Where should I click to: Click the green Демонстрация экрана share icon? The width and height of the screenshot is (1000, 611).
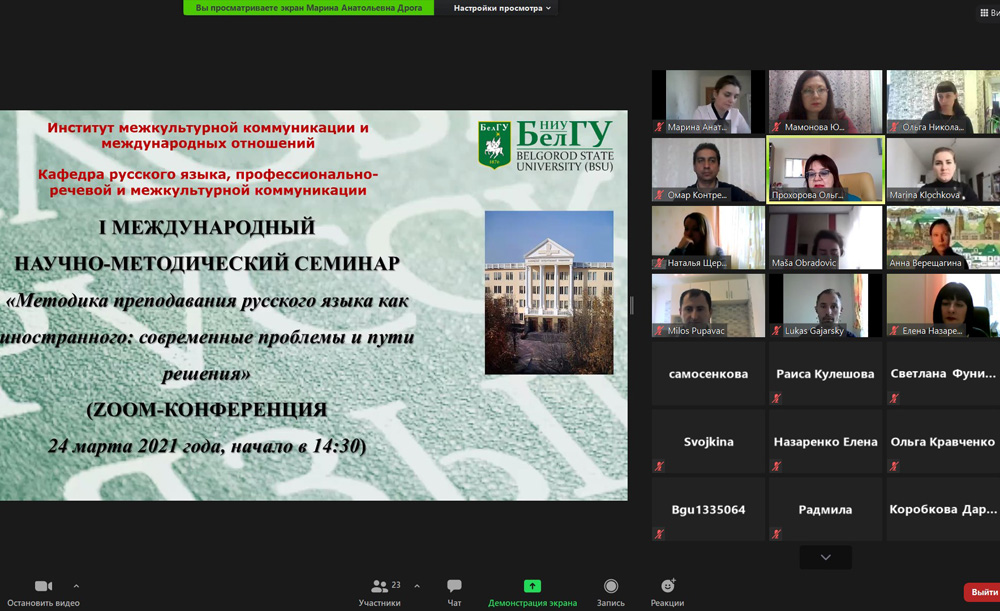point(532,586)
